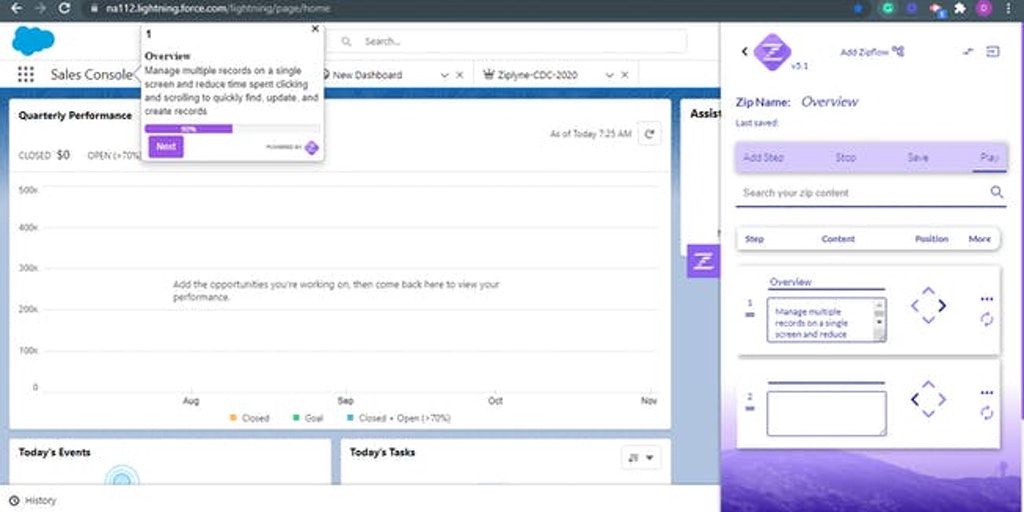Grab the step 1 reorder handle
This screenshot has height=512, width=1024.
[x=750, y=315]
